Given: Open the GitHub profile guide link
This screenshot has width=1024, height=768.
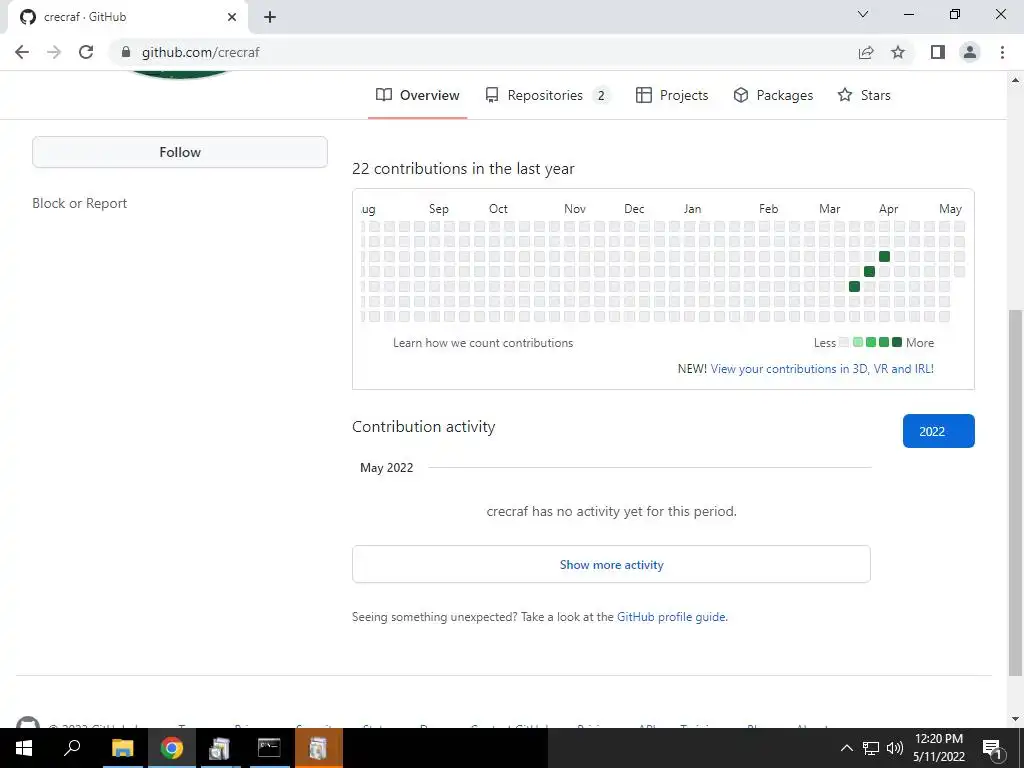Looking at the screenshot, I should coord(671,616).
